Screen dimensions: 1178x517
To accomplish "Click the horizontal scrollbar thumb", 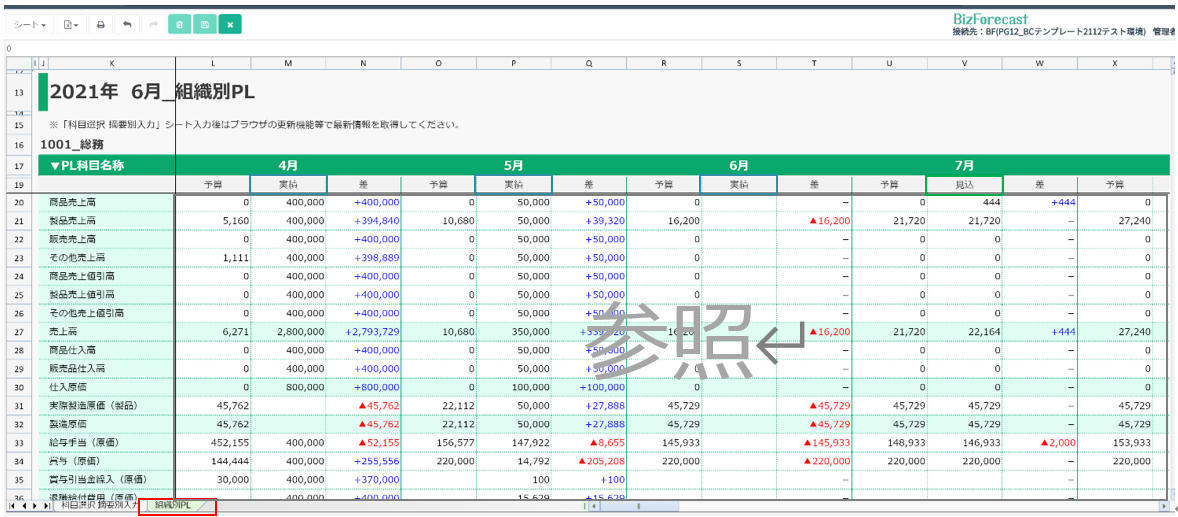I will tap(637, 507).
